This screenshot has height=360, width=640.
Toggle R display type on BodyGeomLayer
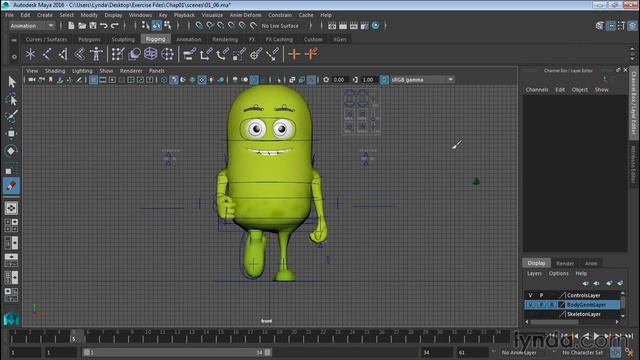[x=552, y=304]
